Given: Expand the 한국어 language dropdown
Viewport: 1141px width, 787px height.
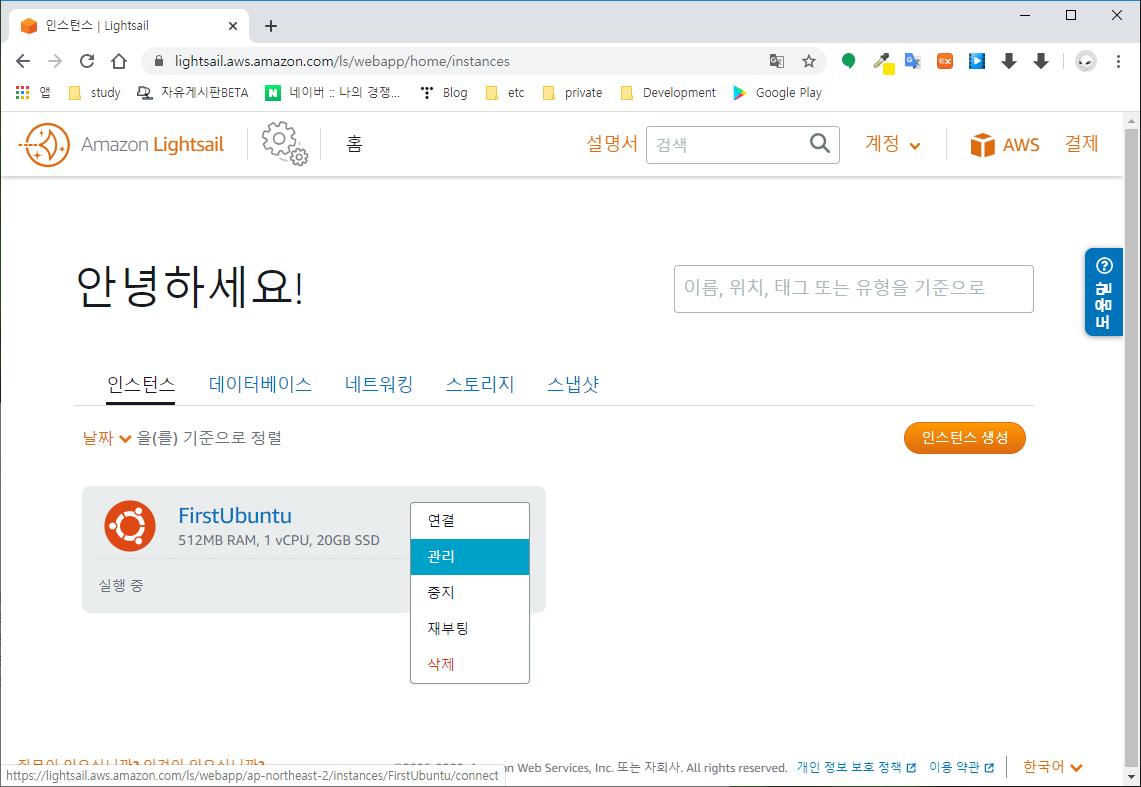Looking at the screenshot, I should click(x=1052, y=767).
